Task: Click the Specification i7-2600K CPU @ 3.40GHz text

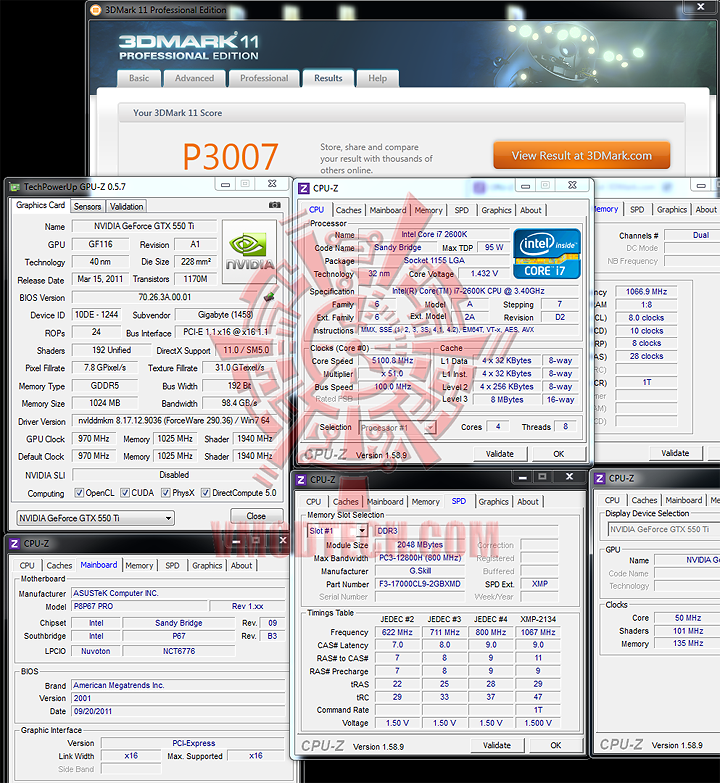Action: [468, 291]
